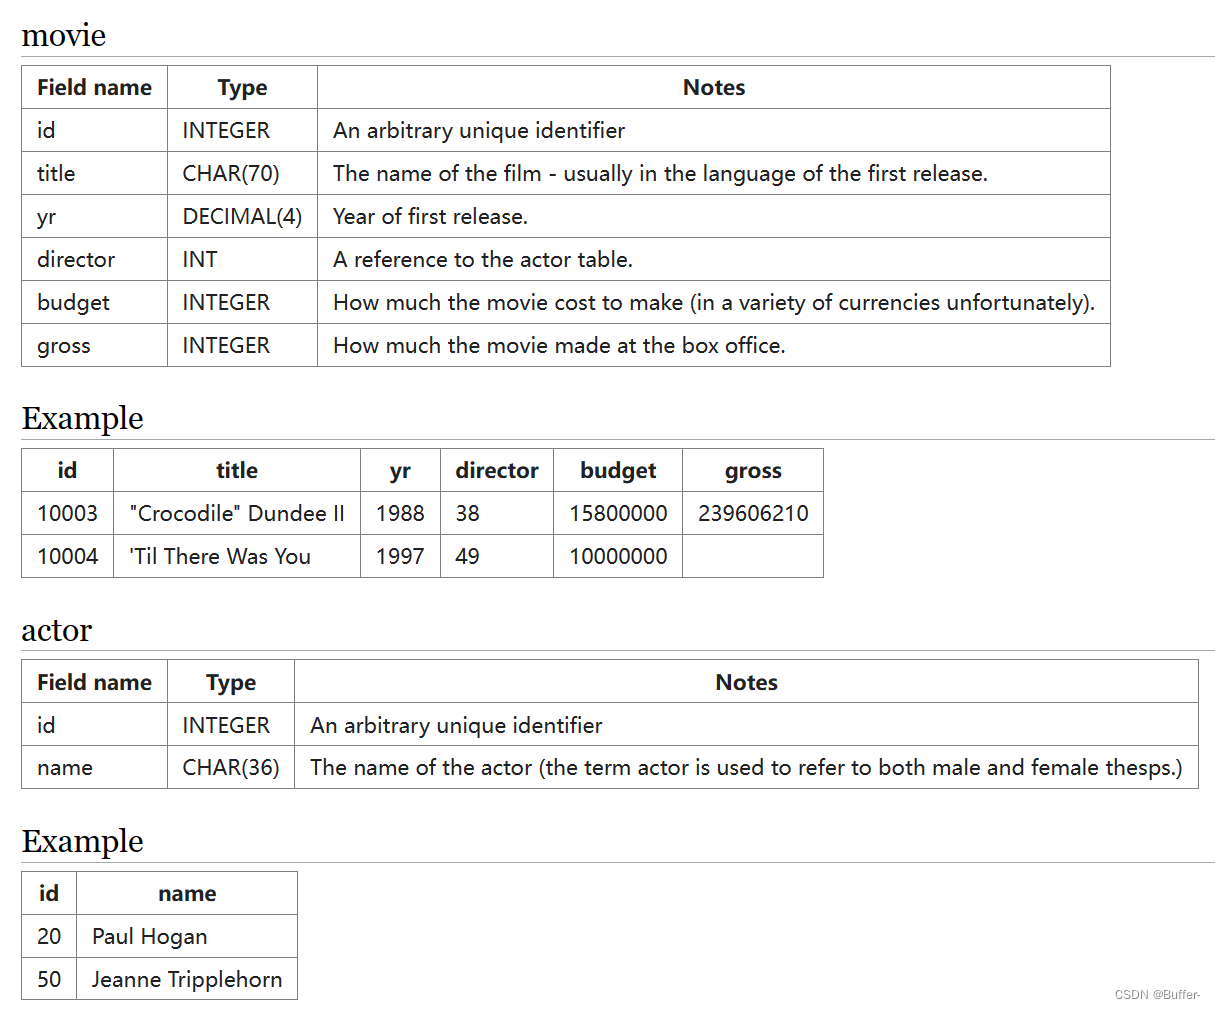
Task: Select the 'CHAR(70)' type cell
Action: pos(242,173)
